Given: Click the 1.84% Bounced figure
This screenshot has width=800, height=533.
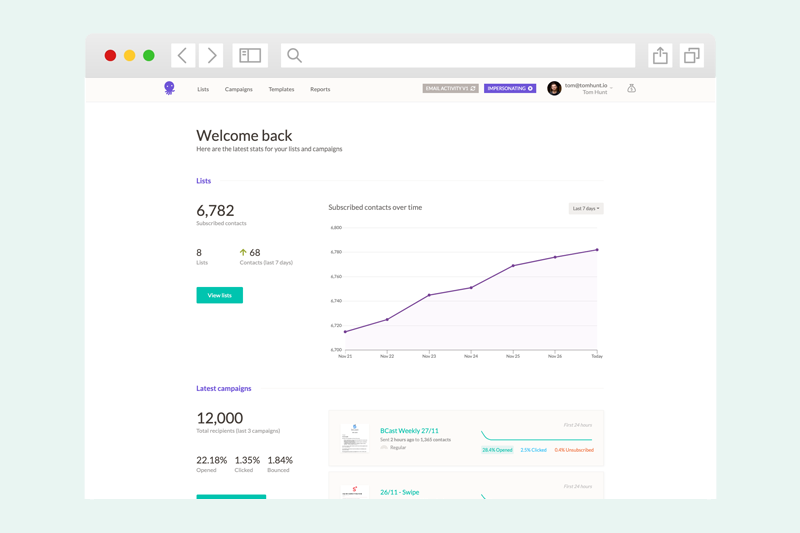Looking at the screenshot, I should click(280, 460).
